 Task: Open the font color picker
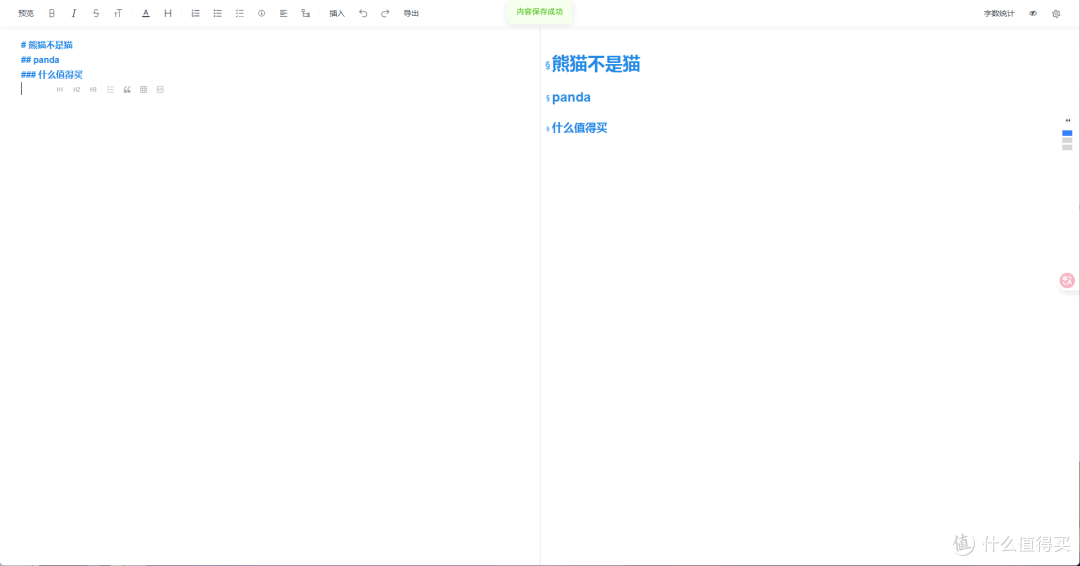point(145,13)
